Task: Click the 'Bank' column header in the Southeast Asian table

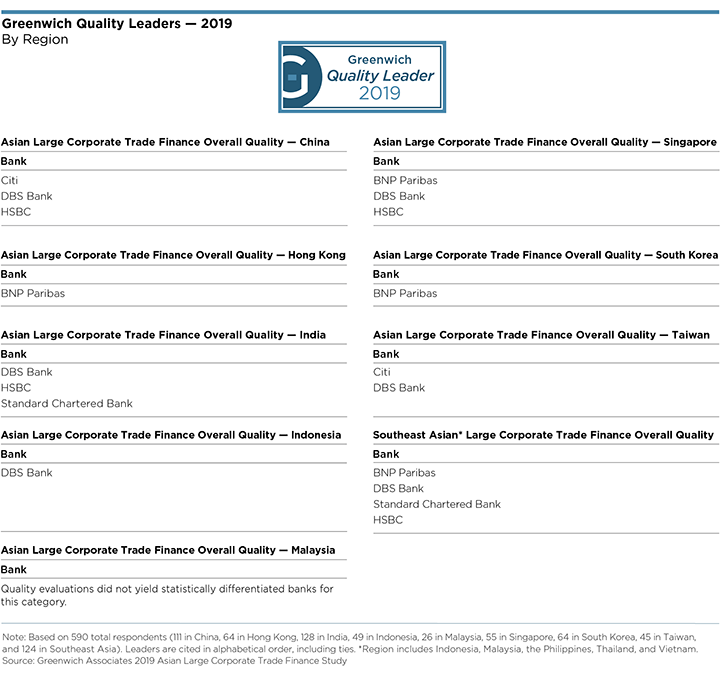Action: [387, 454]
